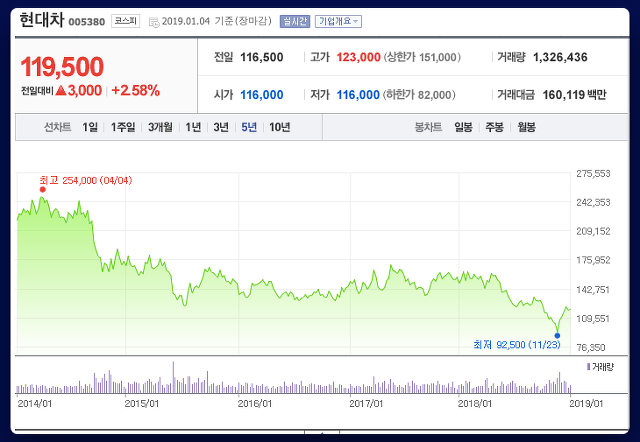640x442 pixels.
Task: Click the blue 최저 92,500 low marker
Action: [557, 335]
